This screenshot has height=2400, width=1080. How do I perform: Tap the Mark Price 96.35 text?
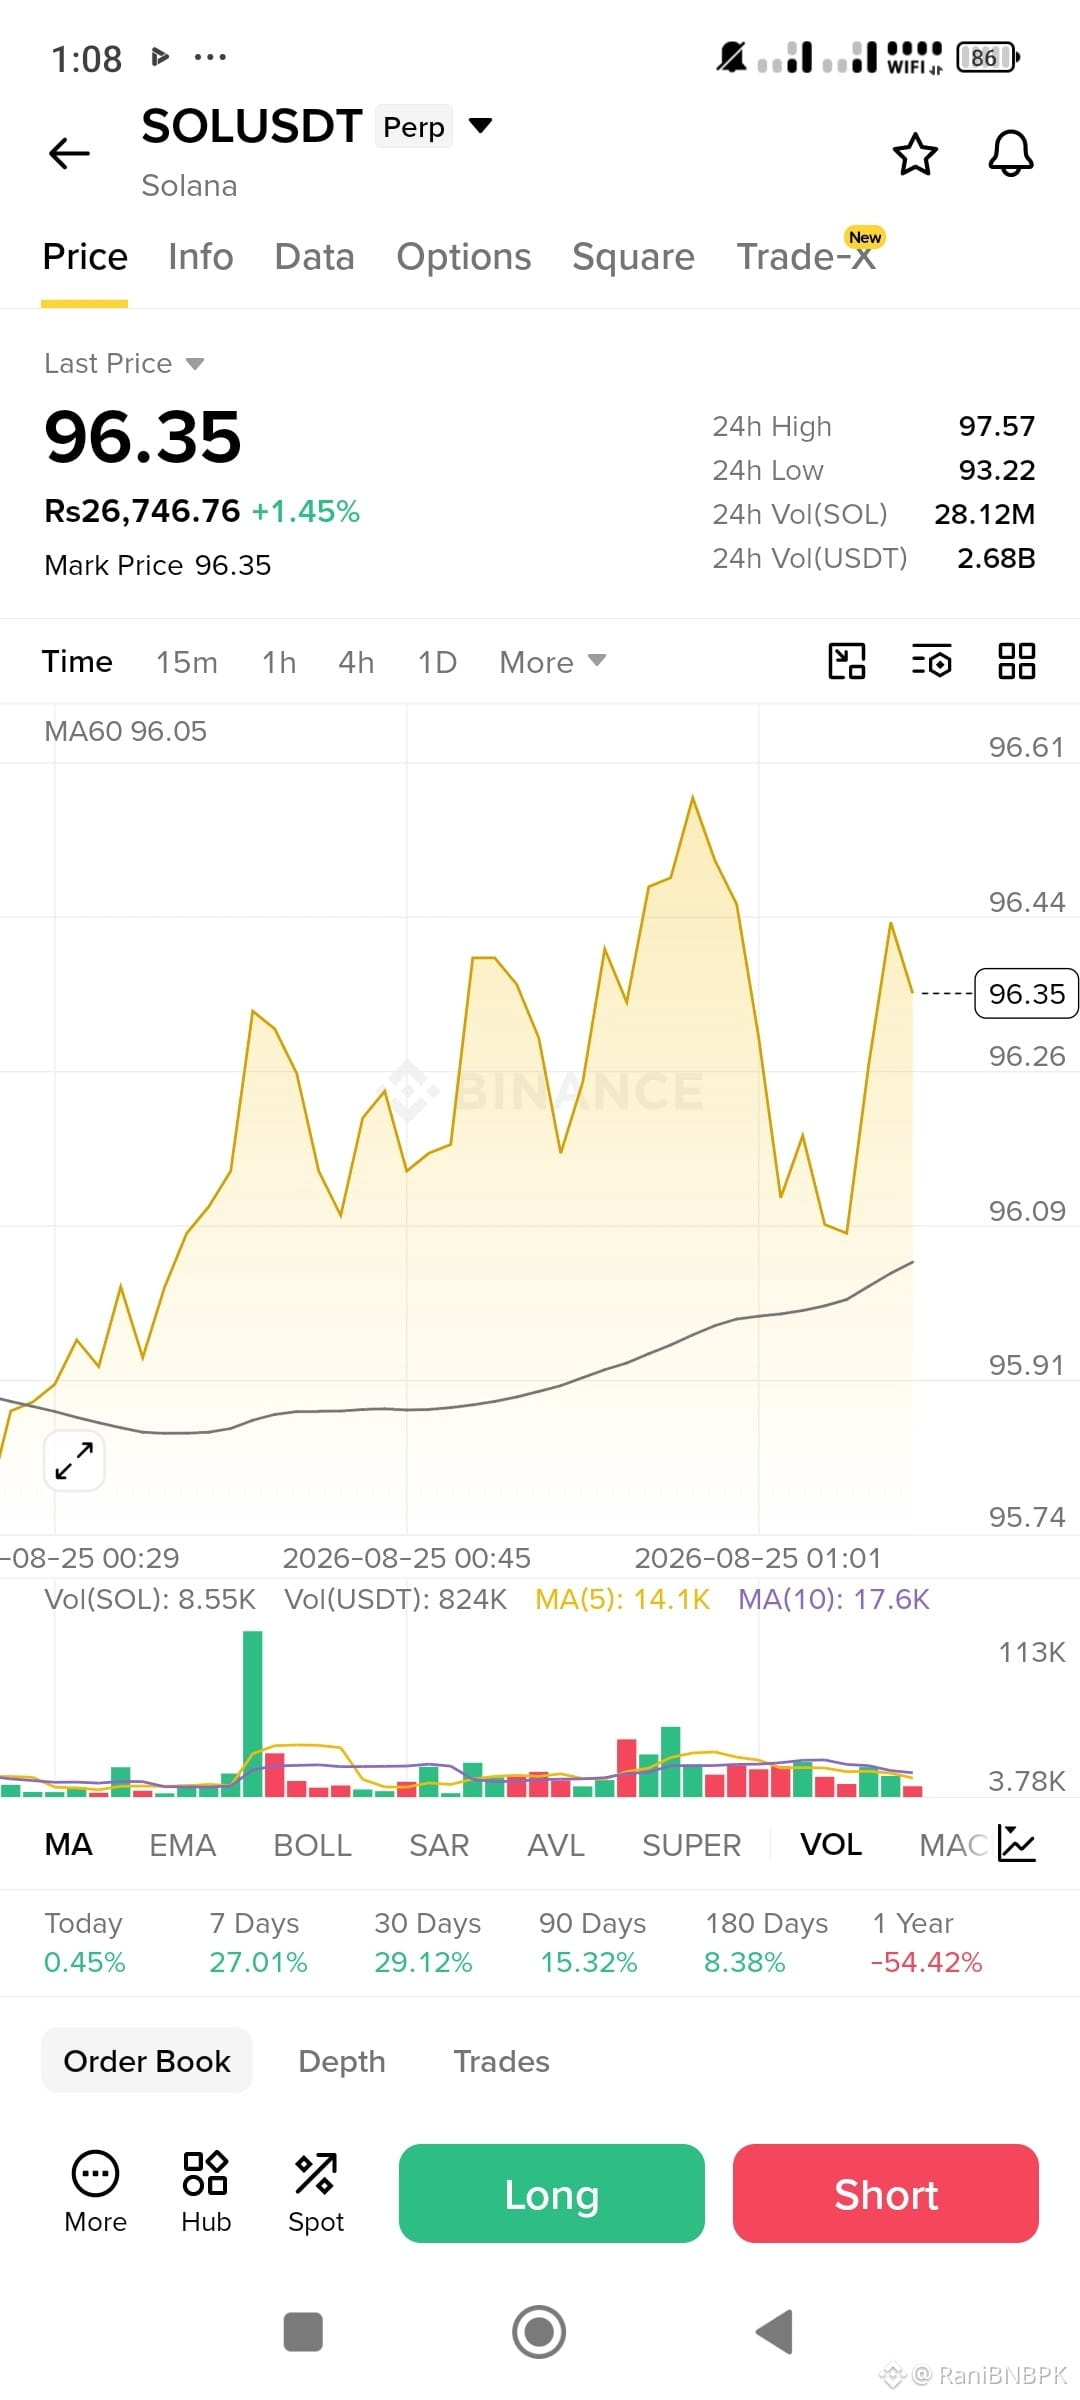point(158,565)
